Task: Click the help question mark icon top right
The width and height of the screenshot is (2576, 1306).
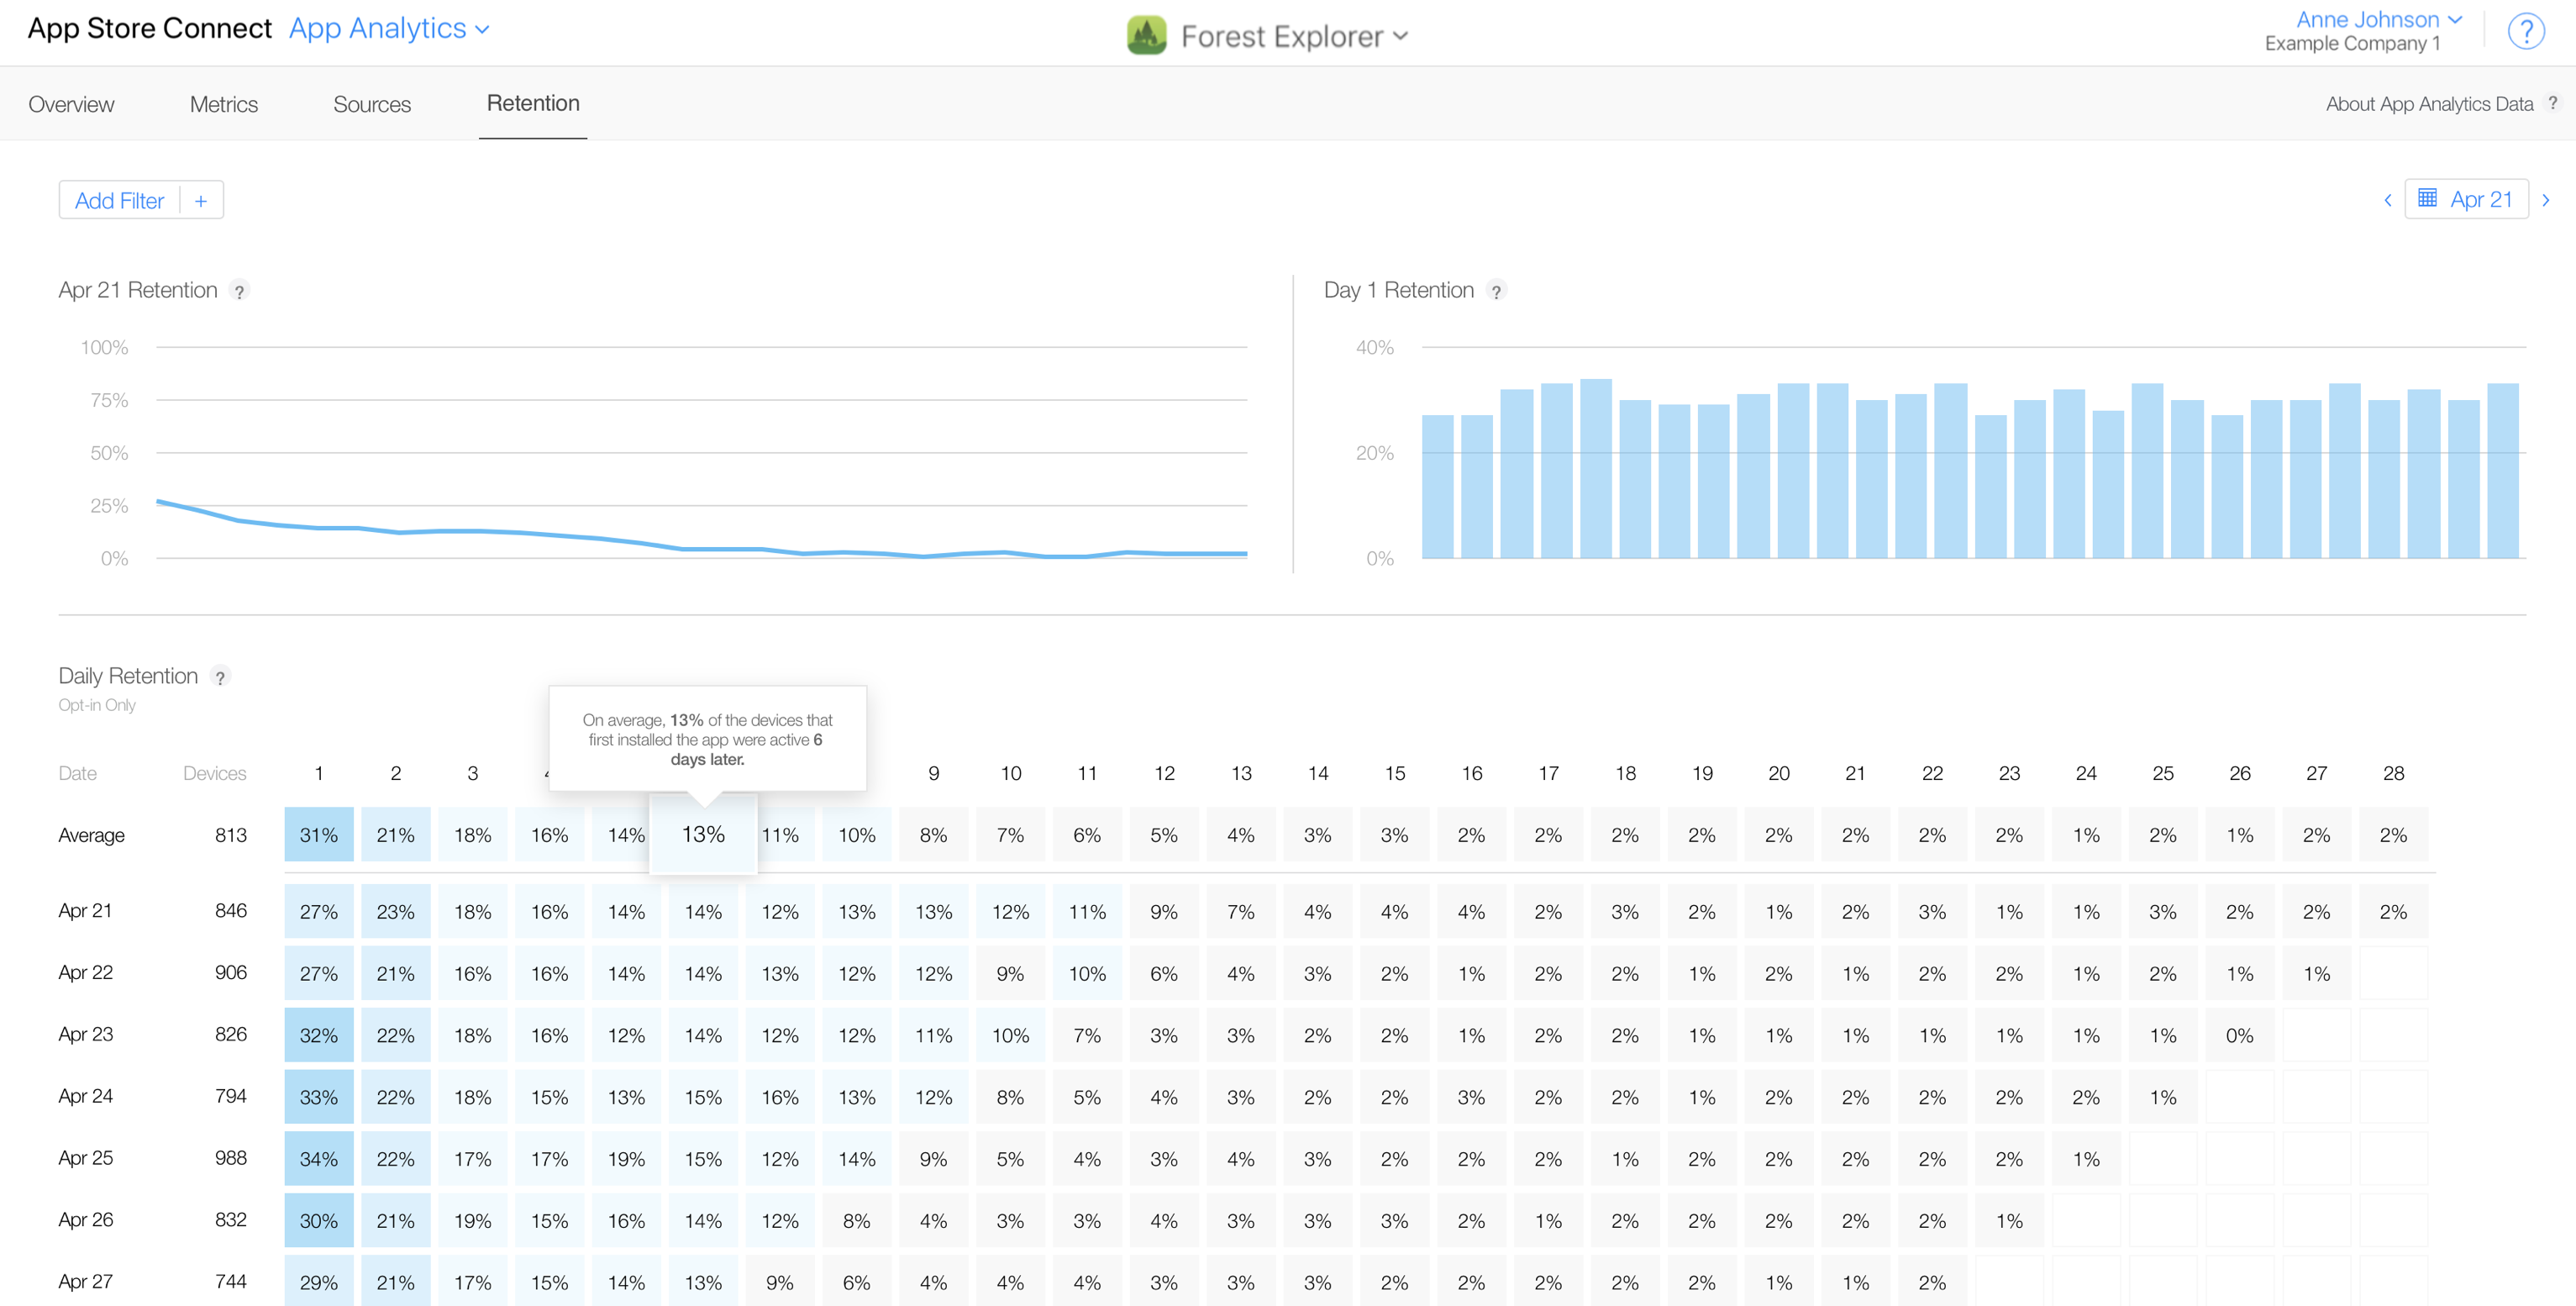Action: pos(2526,31)
